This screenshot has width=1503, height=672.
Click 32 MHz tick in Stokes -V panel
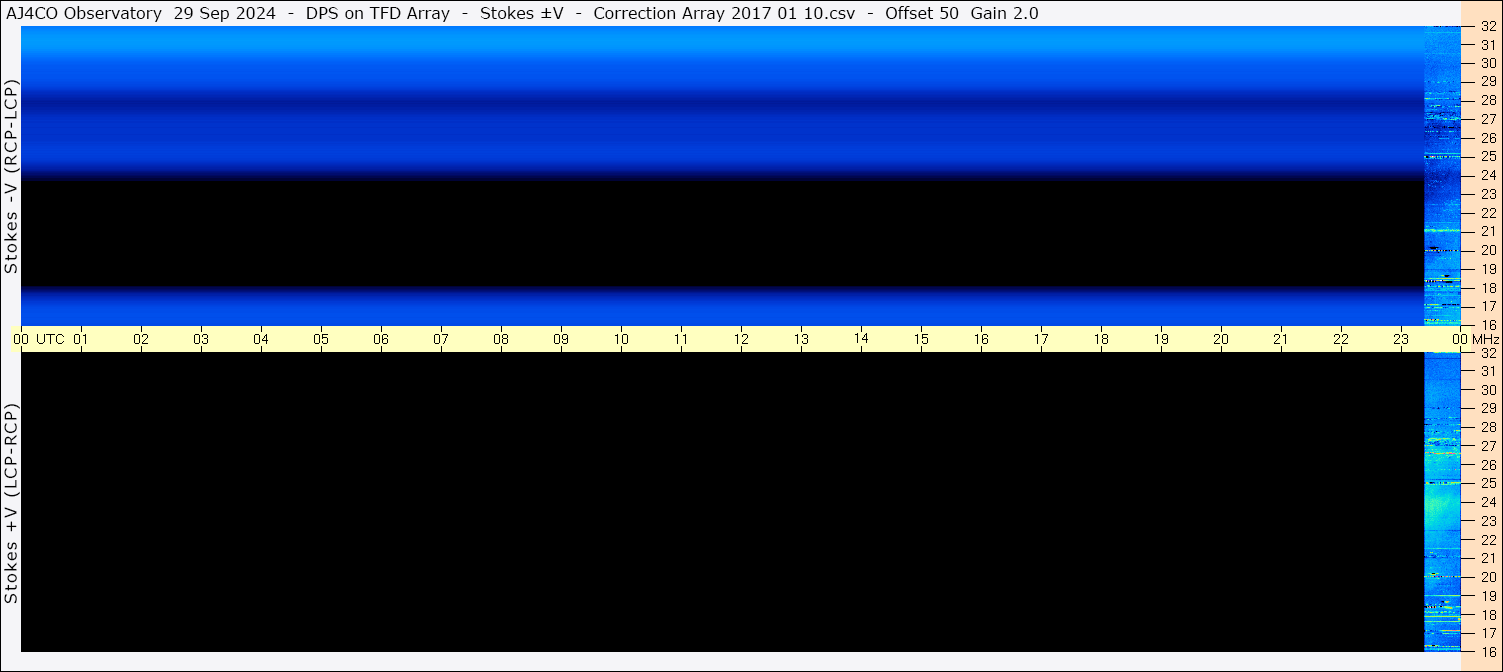click(1488, 26)
